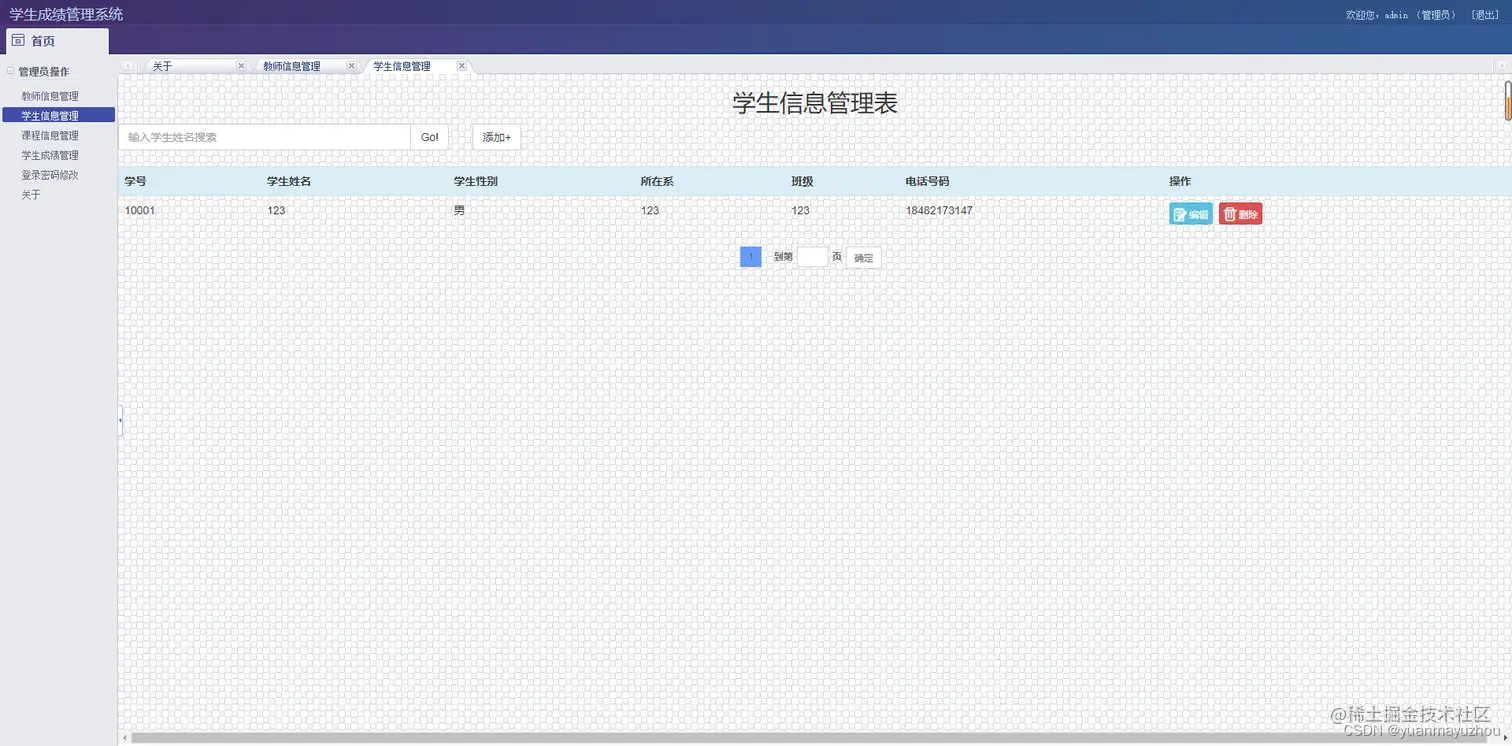Open 关于 in the sidebar

pyautogui.click(x=31, y=195)
